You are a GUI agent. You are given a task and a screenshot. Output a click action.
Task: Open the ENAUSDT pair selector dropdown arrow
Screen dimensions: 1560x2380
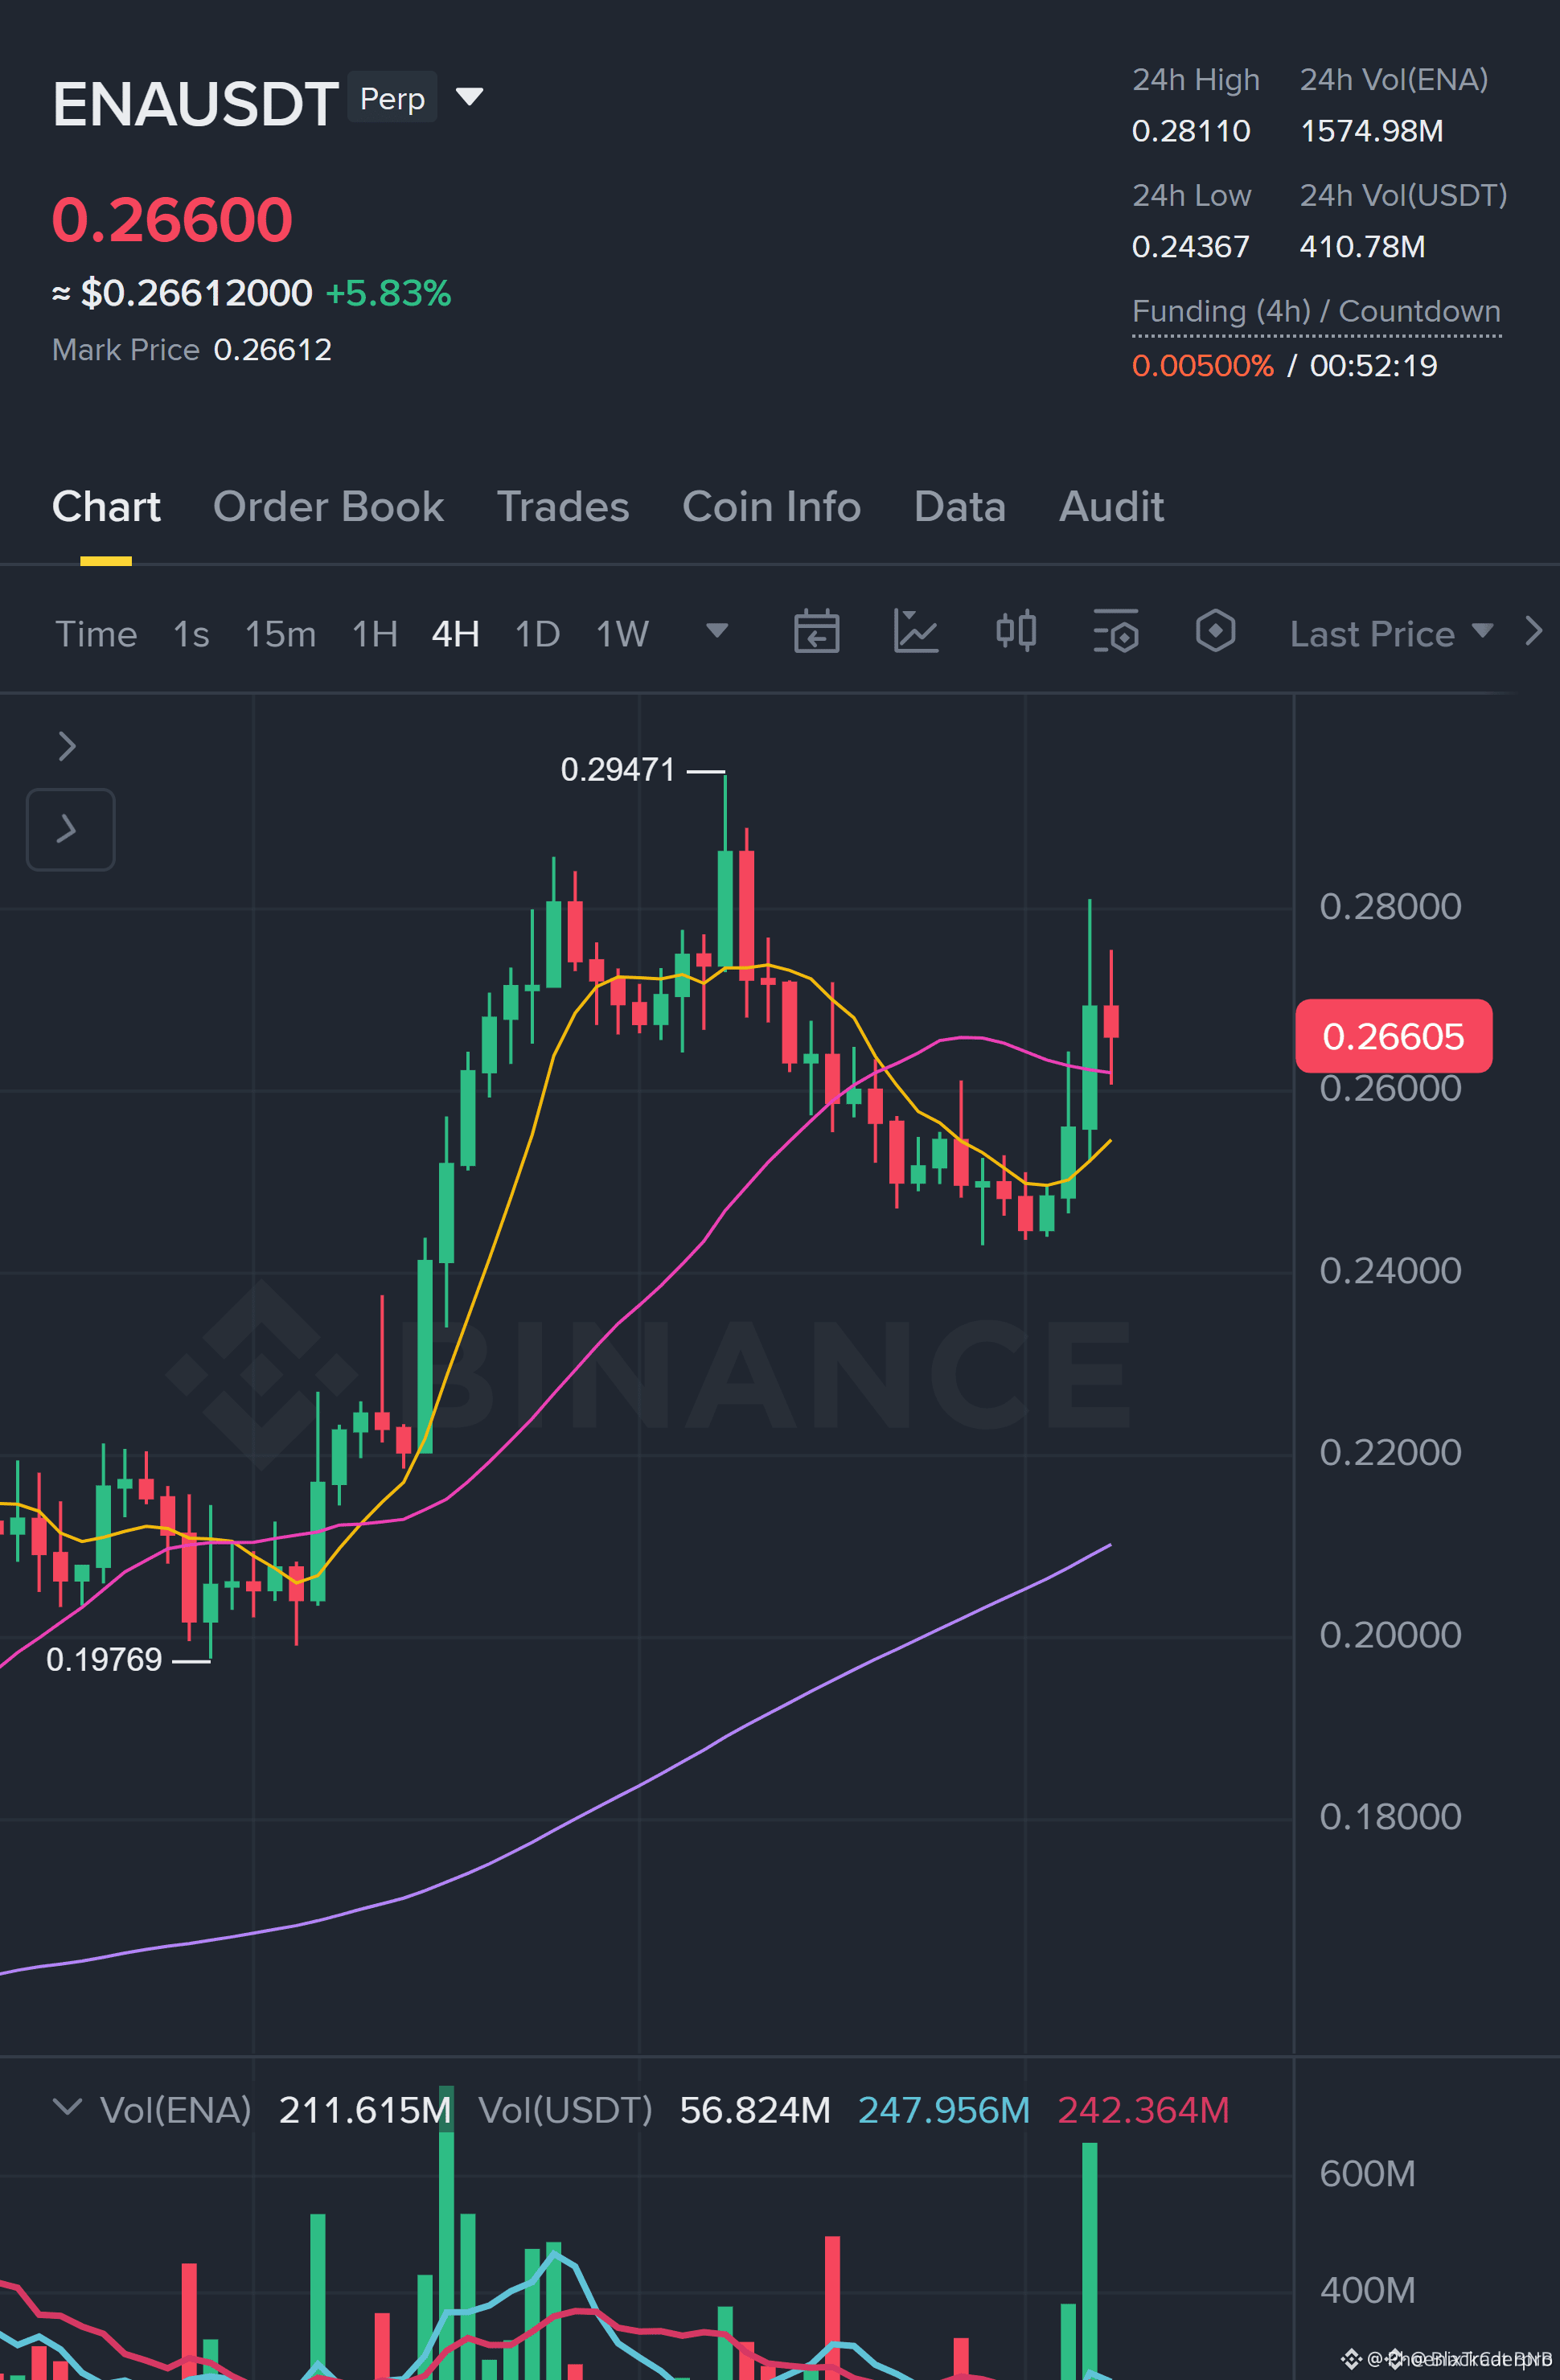tap(469, 97)
